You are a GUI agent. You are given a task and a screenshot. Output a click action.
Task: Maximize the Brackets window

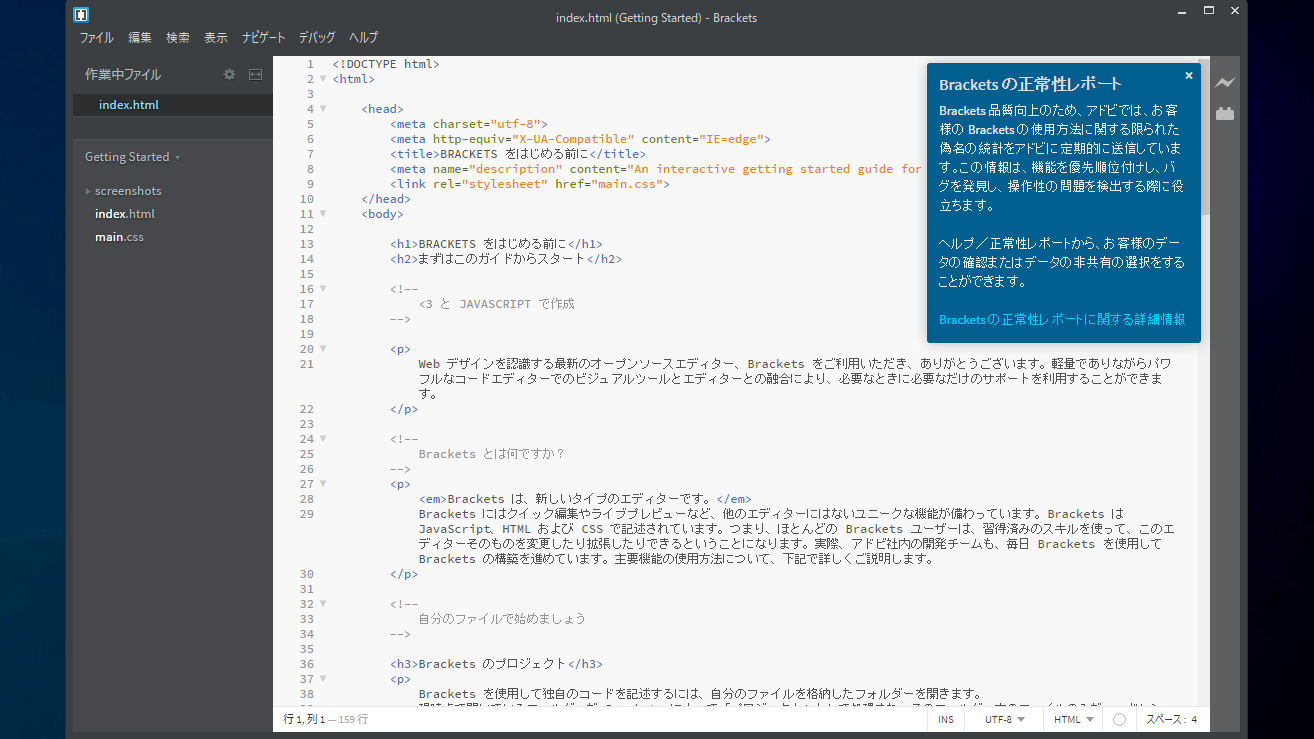pyautogui.click(x=1208, y=10)
